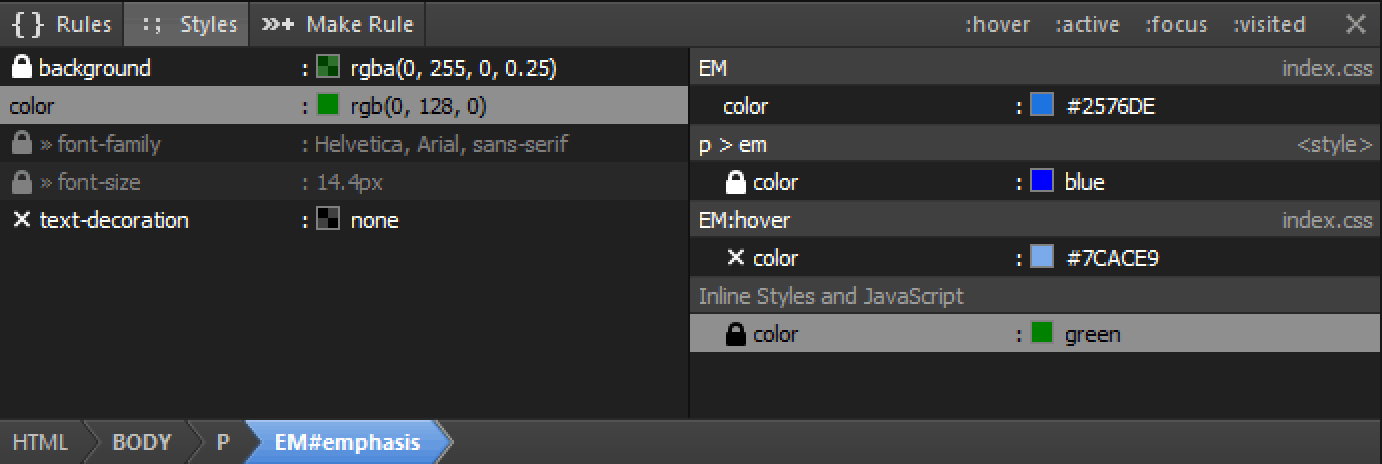Click the blue color swatch for #2576DE
Screen dimensions: 1382x464
1041,106
